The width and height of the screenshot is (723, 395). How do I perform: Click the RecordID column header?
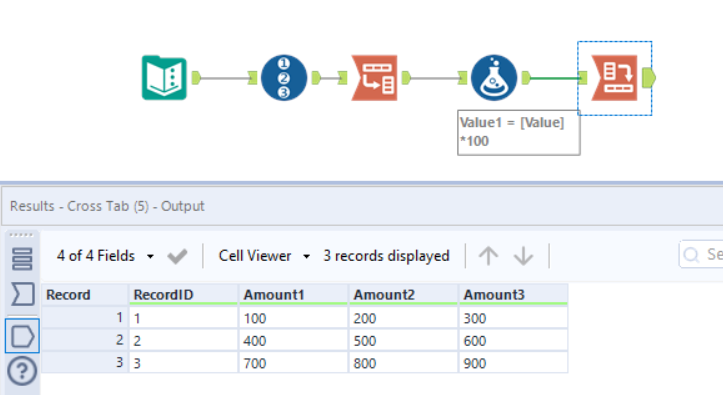pos(183,295)
